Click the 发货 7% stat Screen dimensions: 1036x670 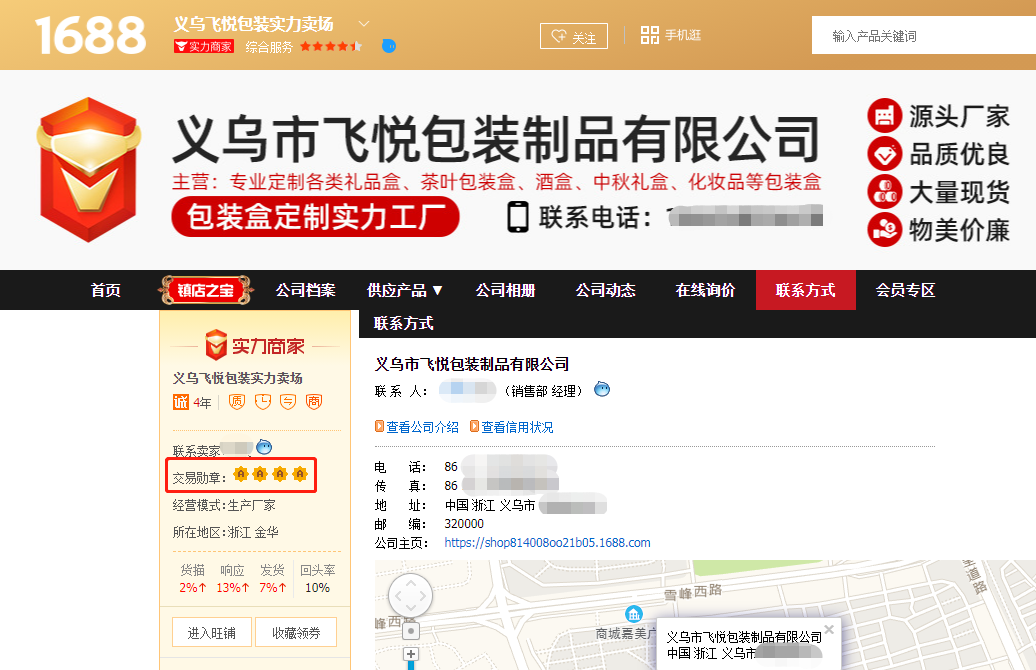[x=272, y=578]
